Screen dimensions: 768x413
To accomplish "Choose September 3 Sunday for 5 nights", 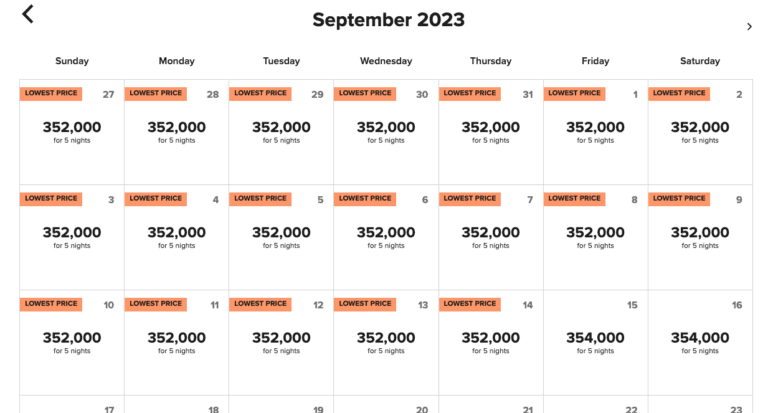I will (72, 237).
